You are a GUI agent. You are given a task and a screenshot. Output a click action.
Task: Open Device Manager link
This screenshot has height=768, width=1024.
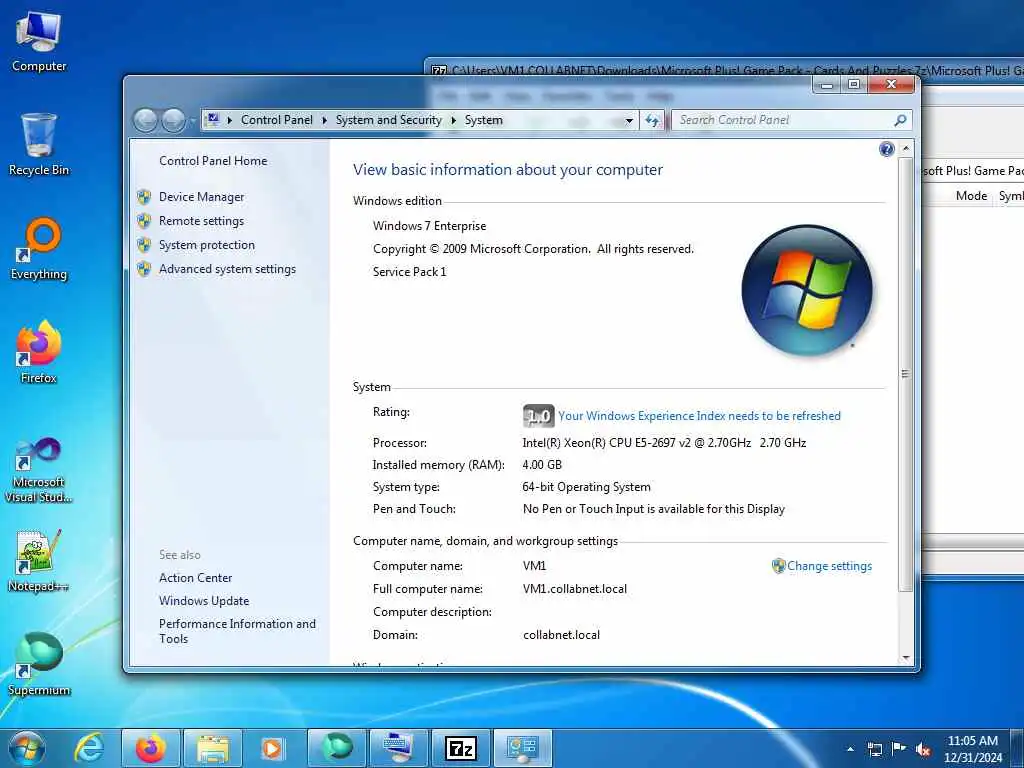pyautogui.click(x=201, y=197)
